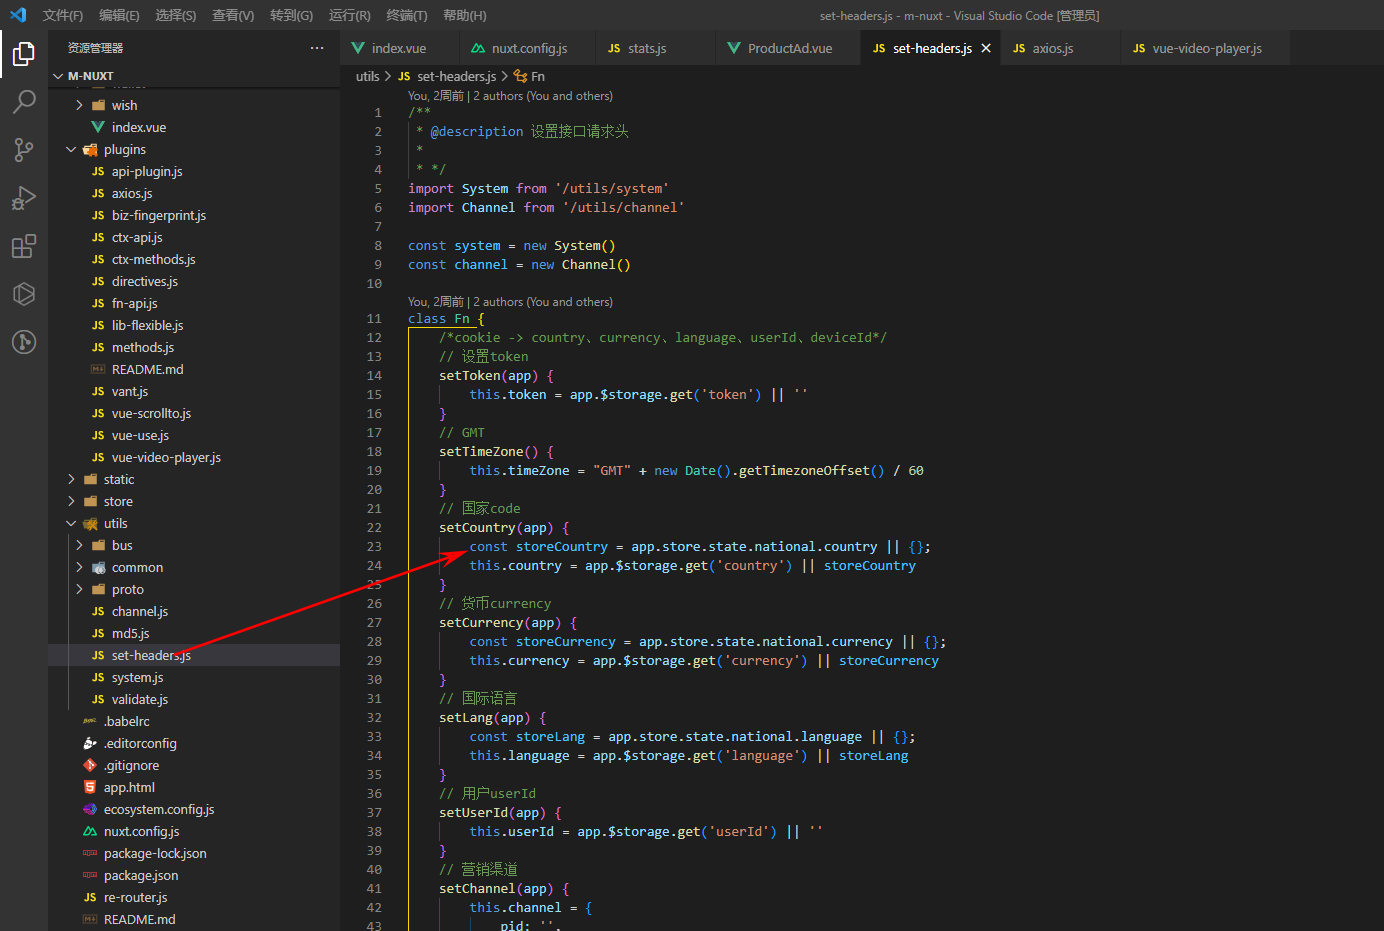
Task: Open biz-fingerprint.js in the file tree
Action: (194, 215)
